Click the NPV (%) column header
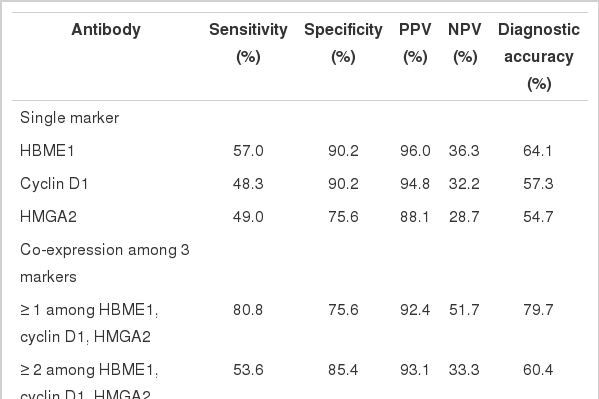The height and width of the screenshot is (399, 599). pyautogui.click(x=465, y=43)
